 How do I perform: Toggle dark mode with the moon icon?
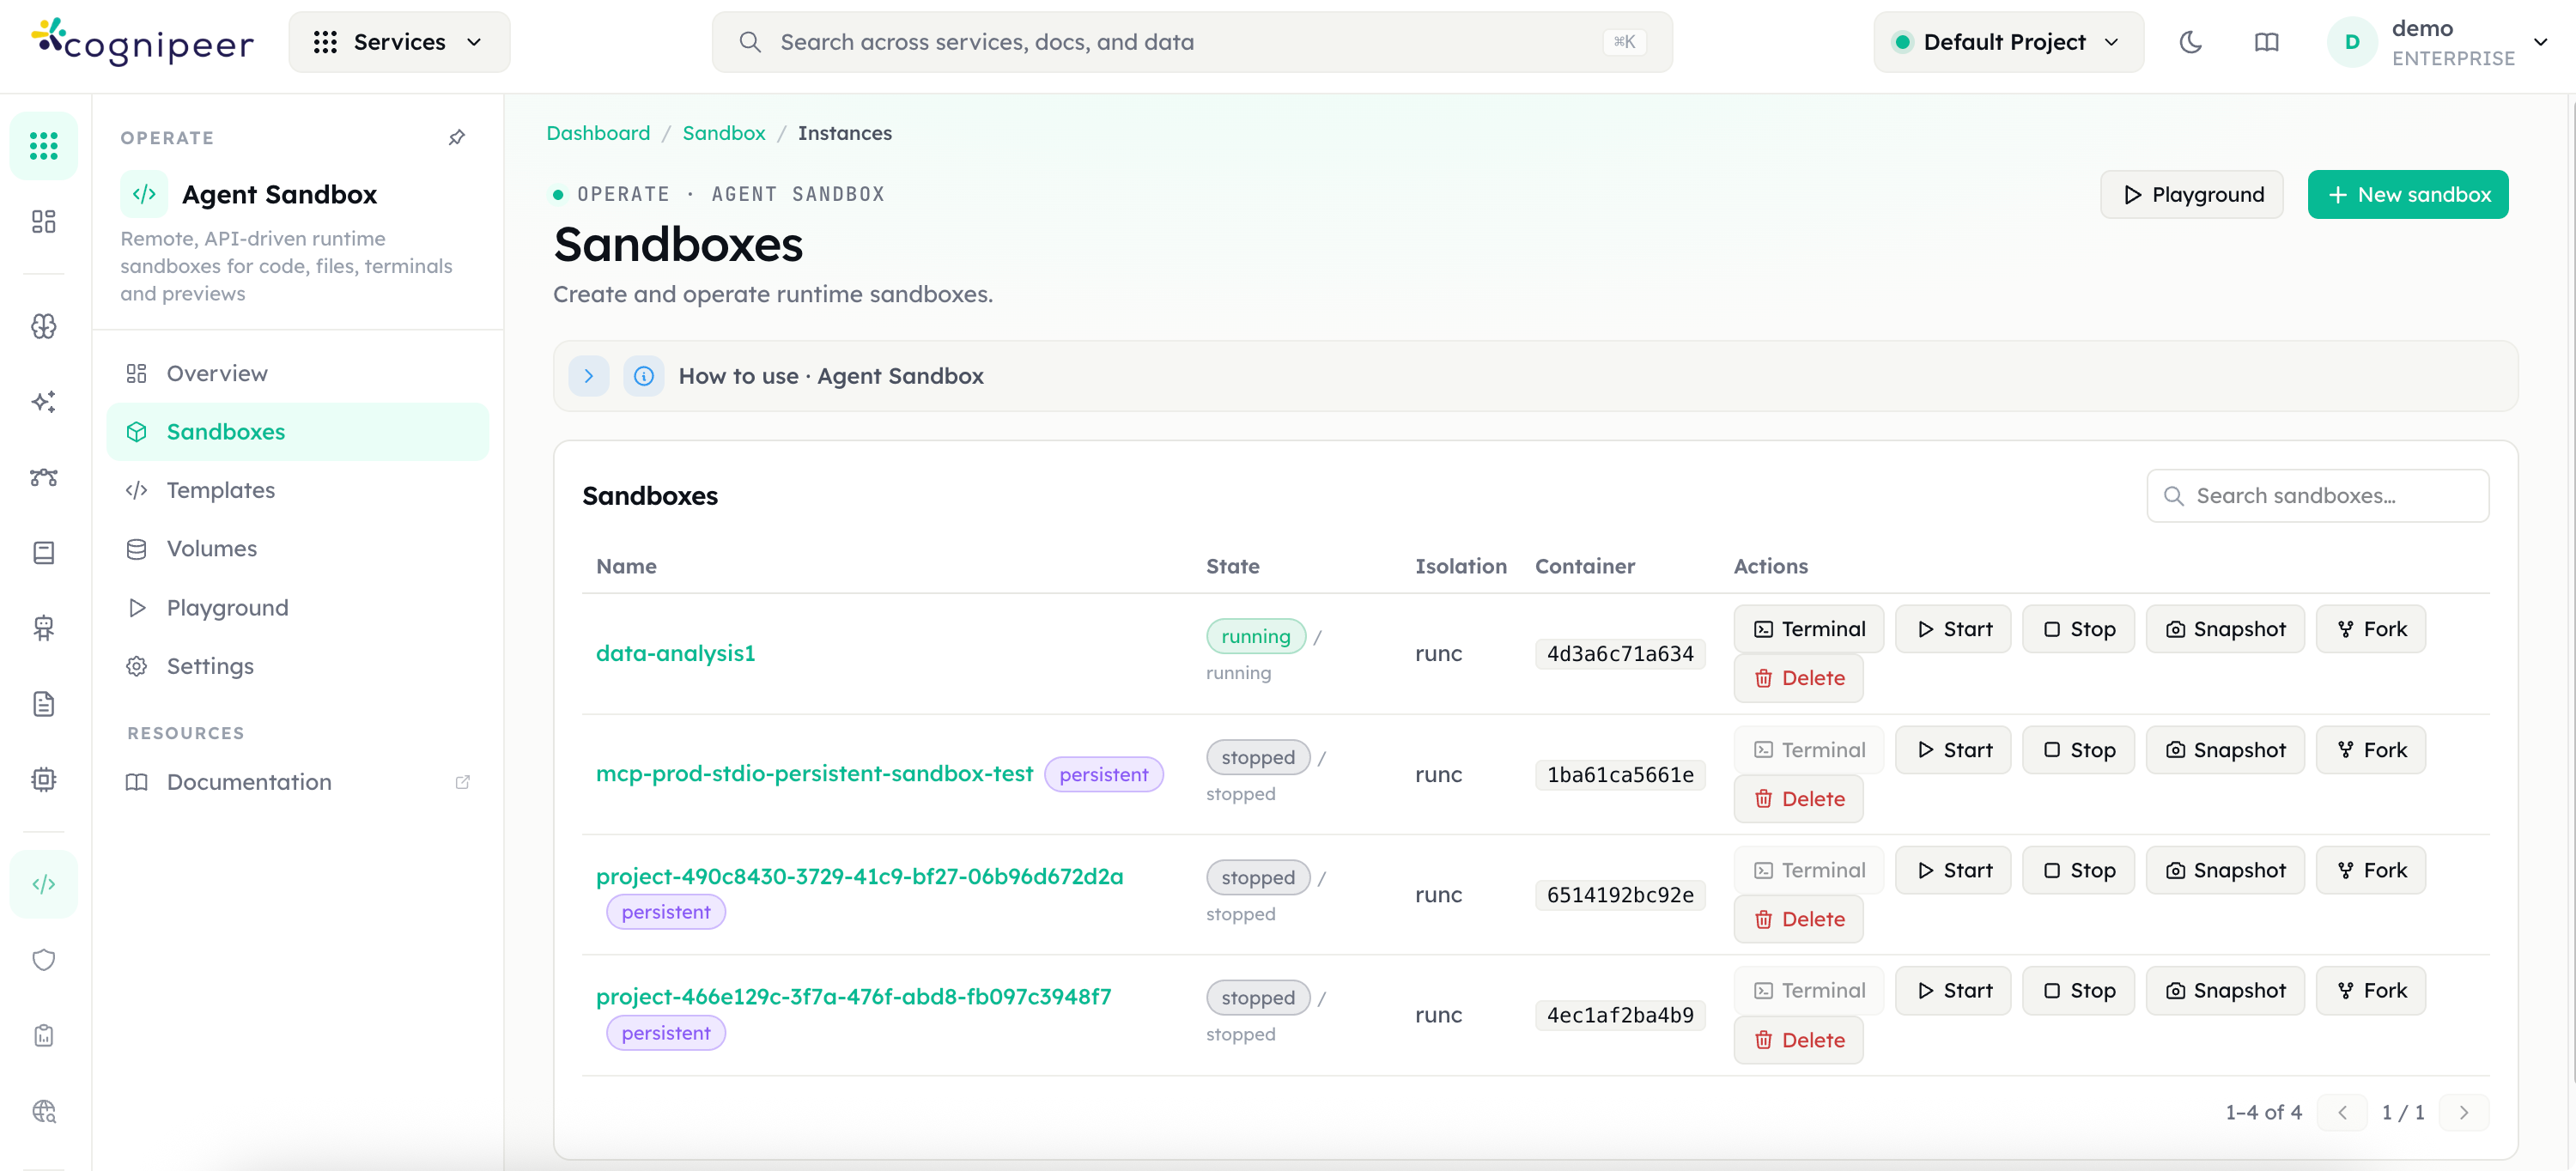coord(2190,42)
